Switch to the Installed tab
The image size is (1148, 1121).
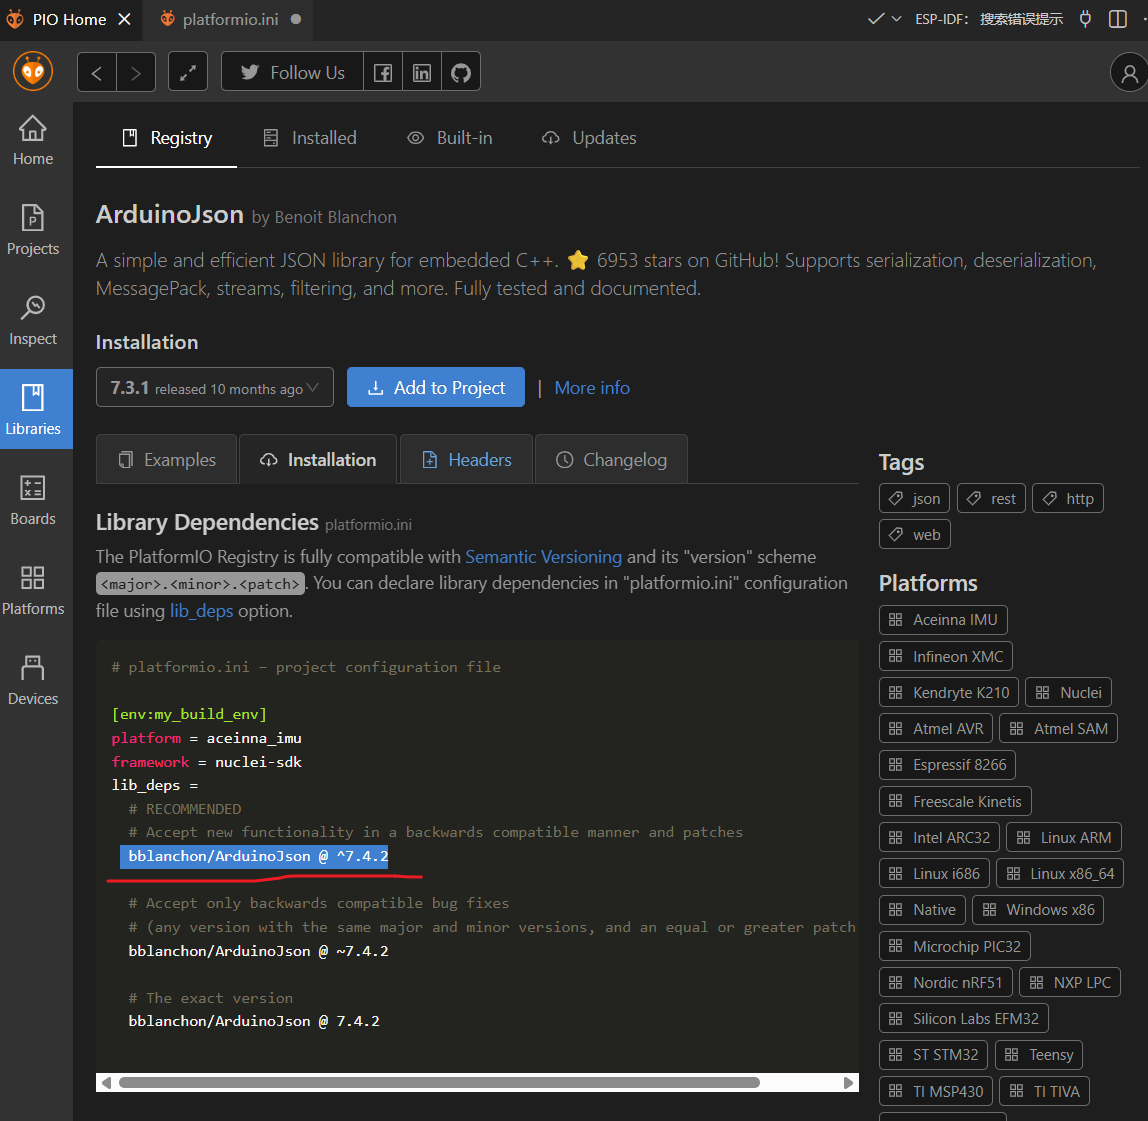(x=310, y=138)
